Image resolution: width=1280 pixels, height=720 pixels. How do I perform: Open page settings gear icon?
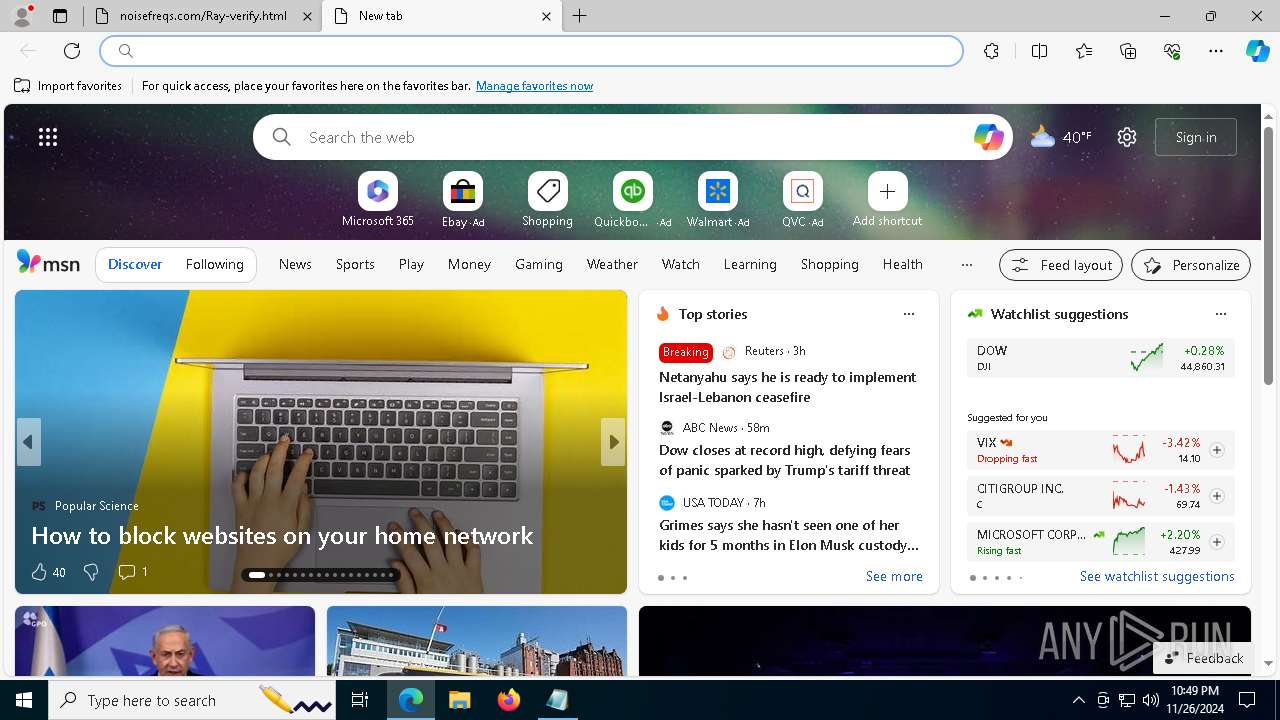[1127, 137]
